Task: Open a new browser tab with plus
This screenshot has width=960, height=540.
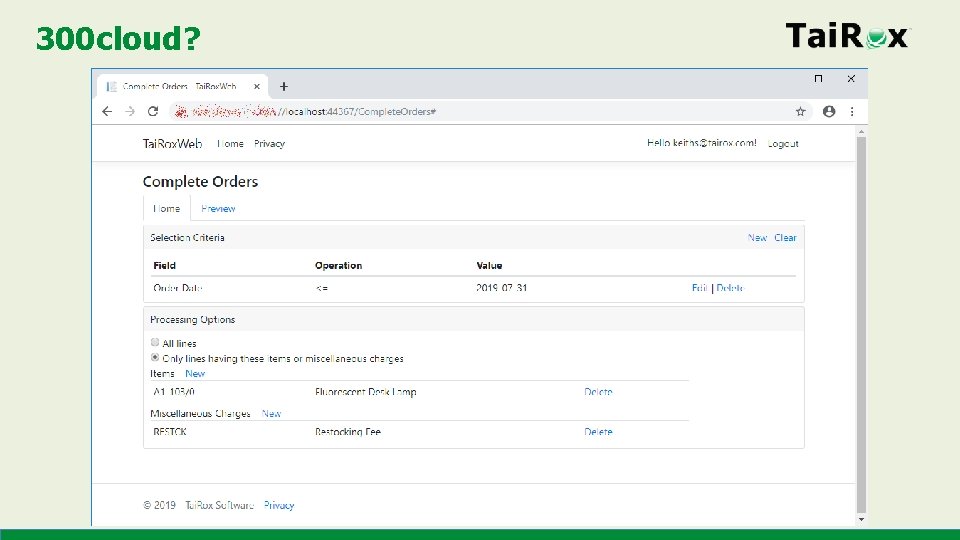Action: coord(283,86)
